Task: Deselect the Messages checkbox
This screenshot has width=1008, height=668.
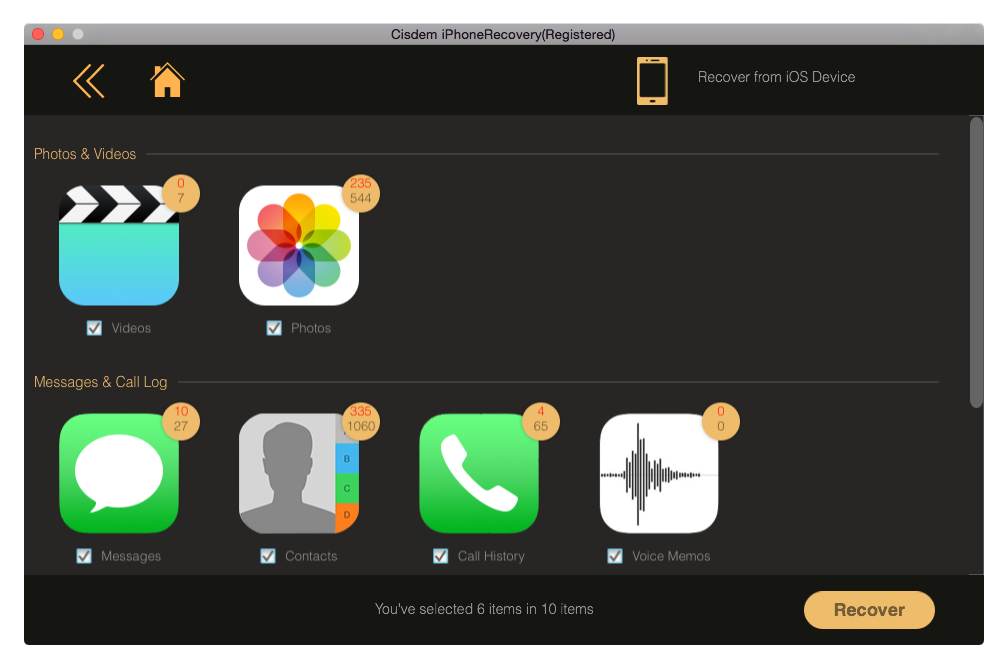Action: tap(84, 555)
